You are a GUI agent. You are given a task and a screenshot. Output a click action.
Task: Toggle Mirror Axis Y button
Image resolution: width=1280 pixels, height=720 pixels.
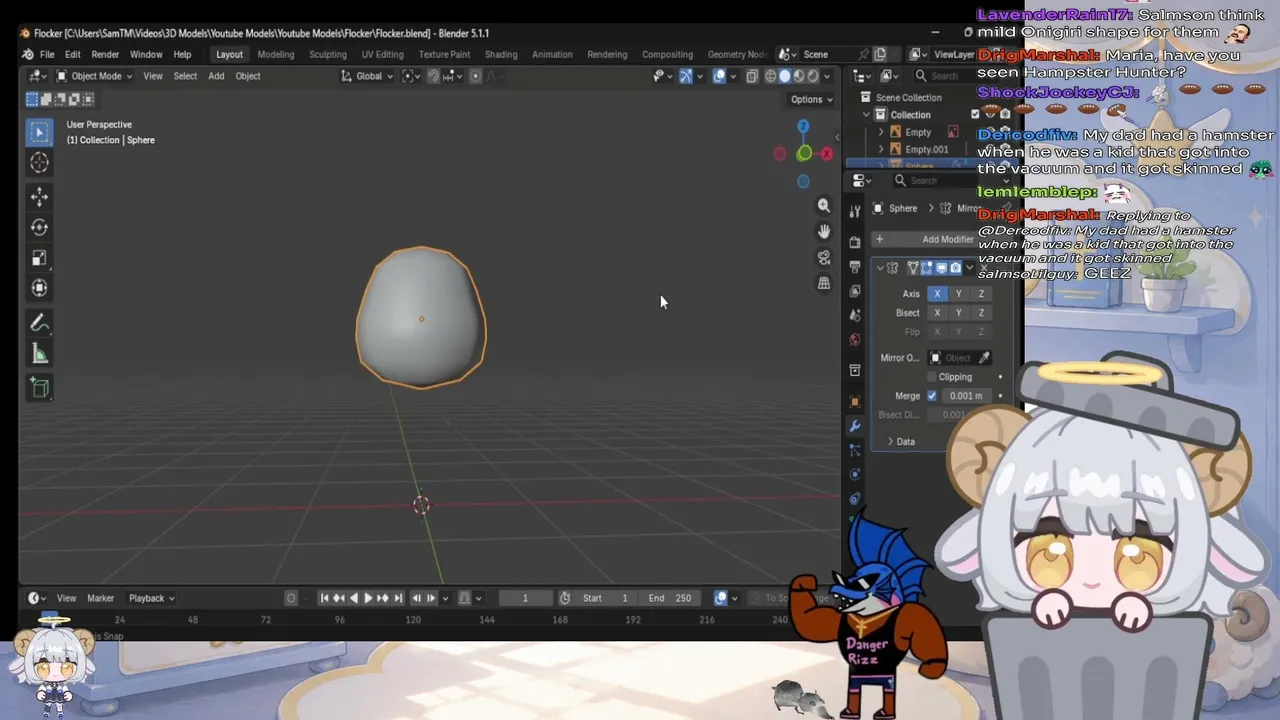(959, 294)
